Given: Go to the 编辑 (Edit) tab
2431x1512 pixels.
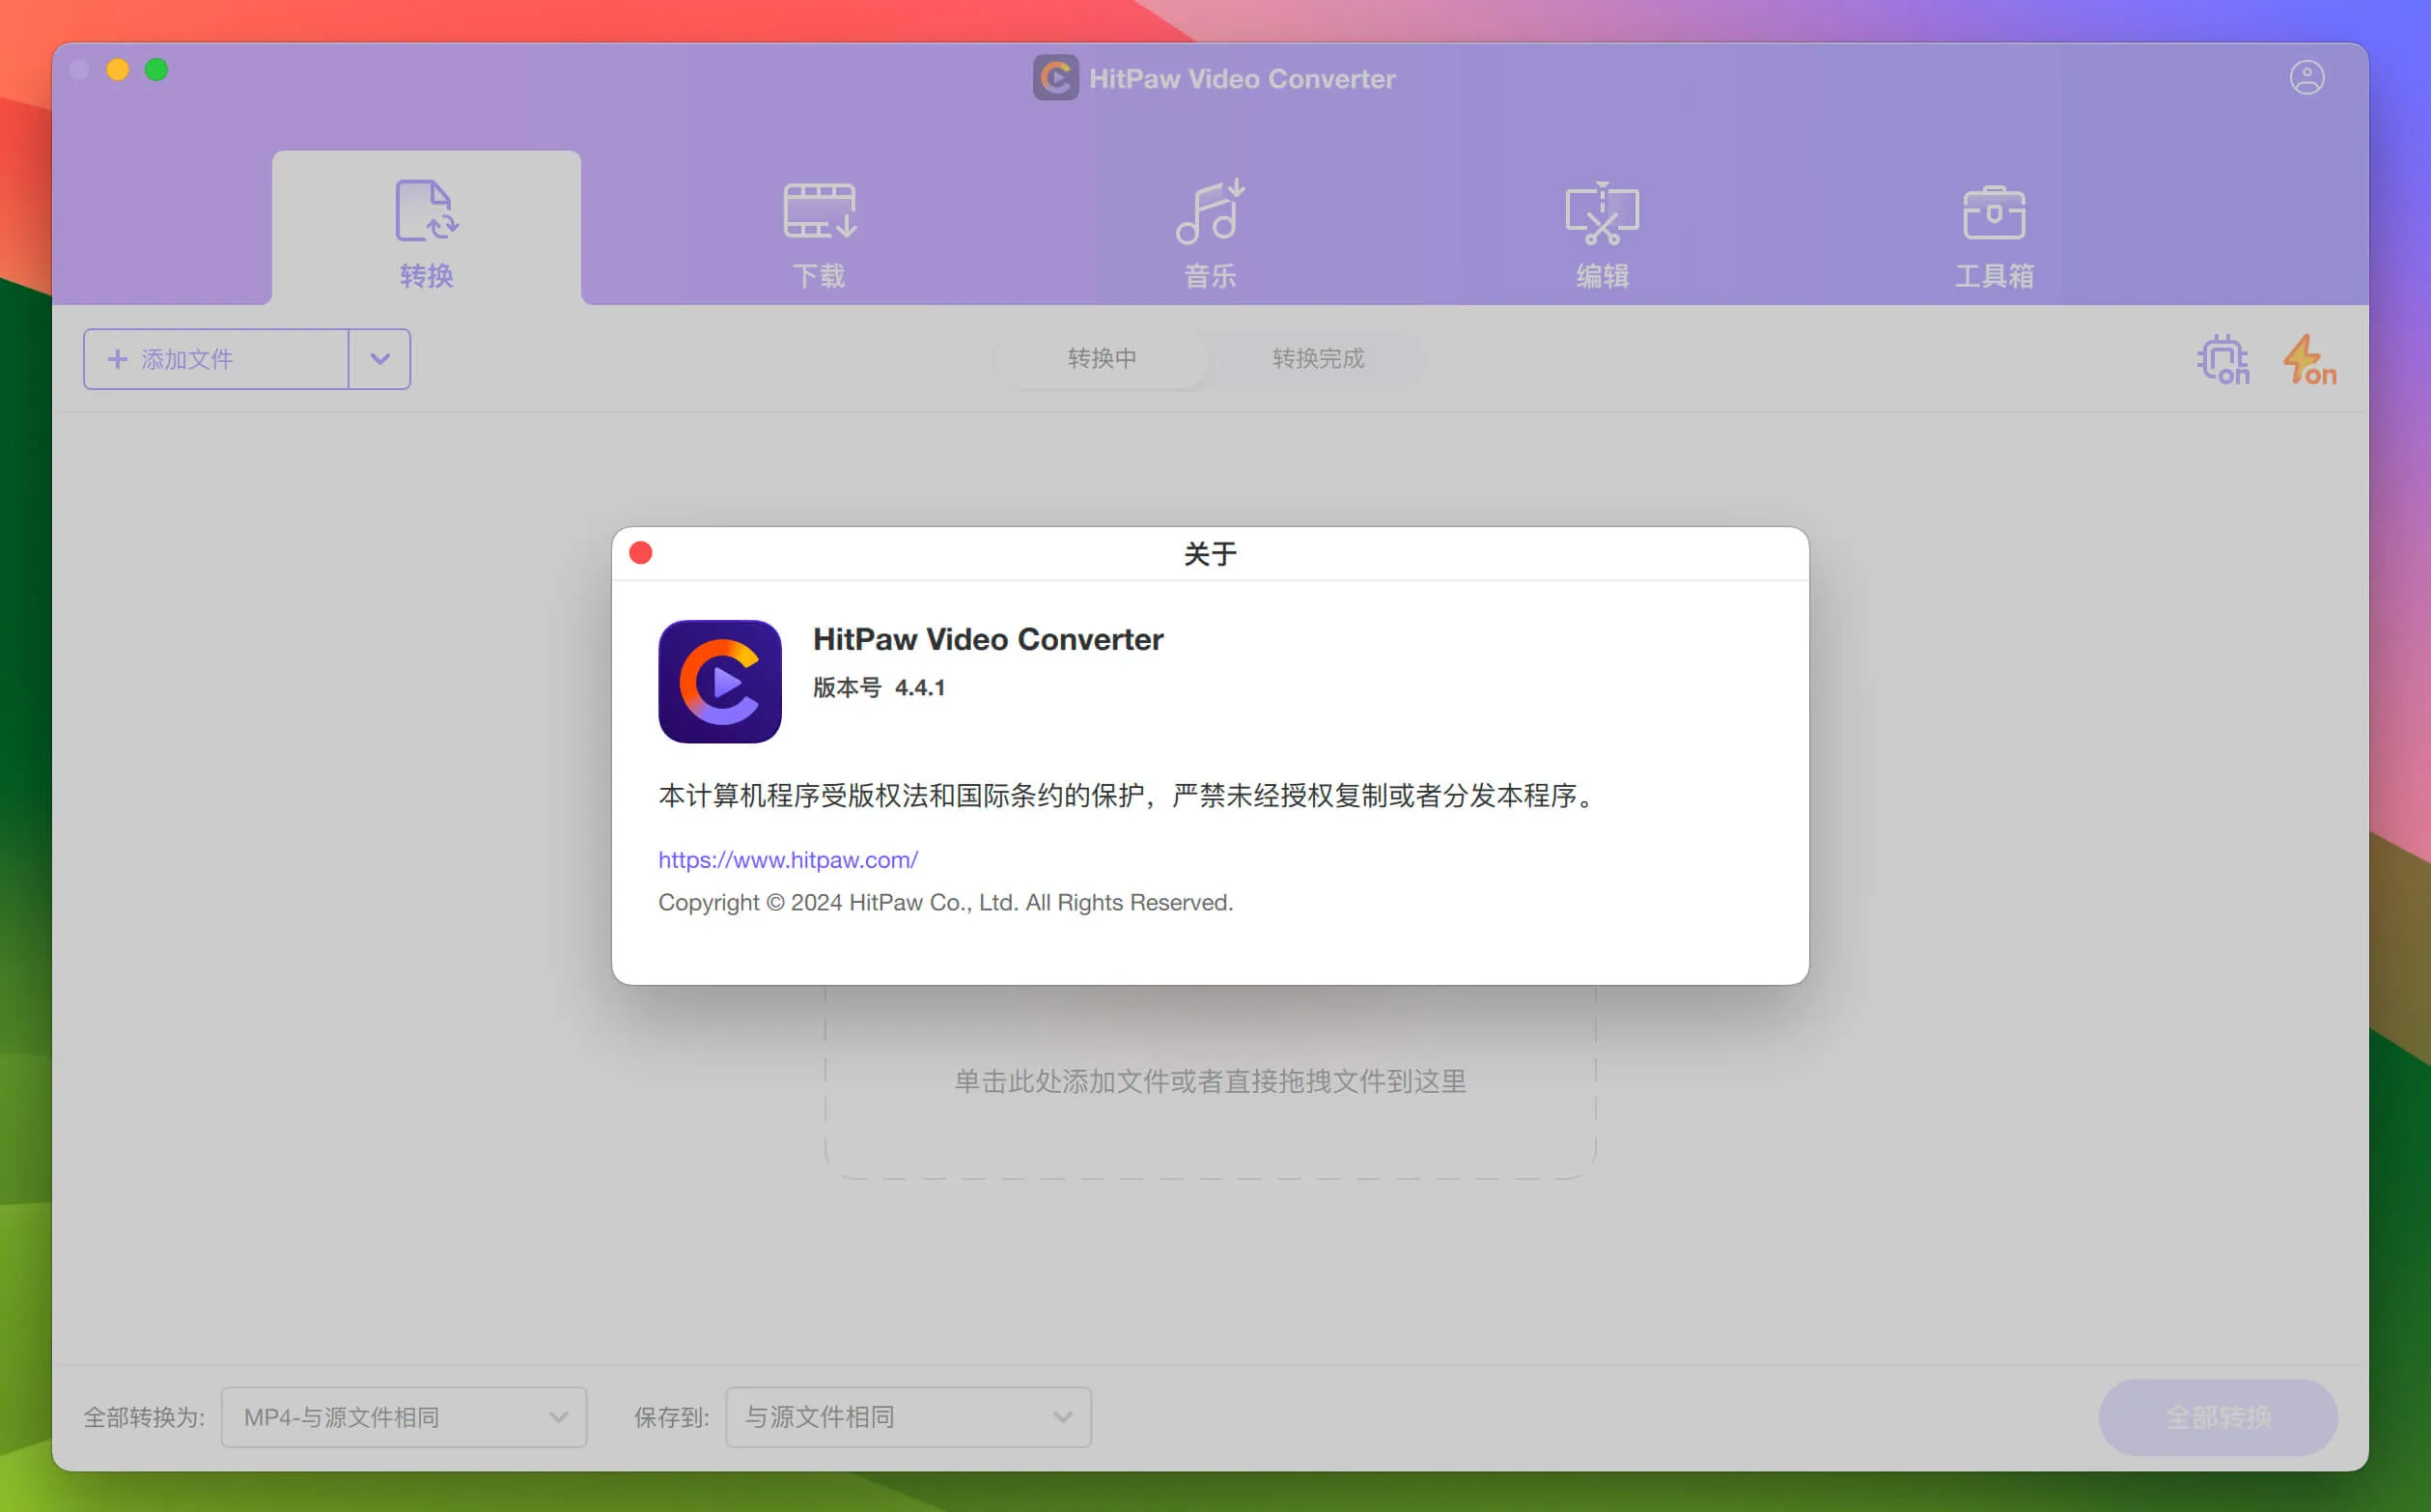Looking at the screenshot, I should pos(1602,234).
